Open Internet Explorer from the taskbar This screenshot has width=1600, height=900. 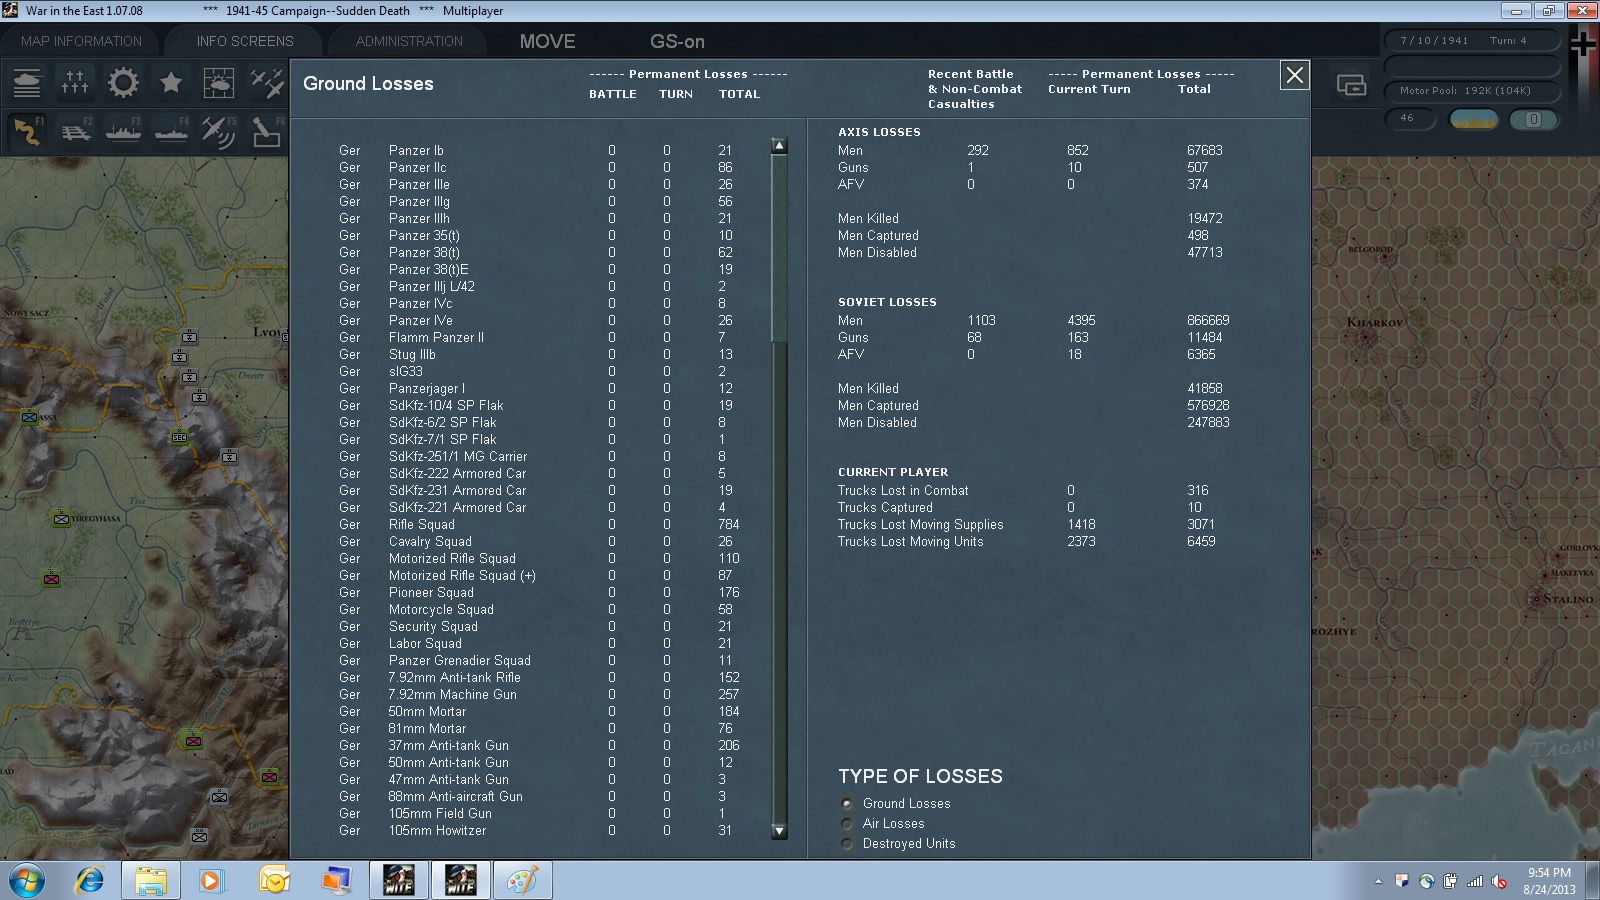click(x=90, y=881)
